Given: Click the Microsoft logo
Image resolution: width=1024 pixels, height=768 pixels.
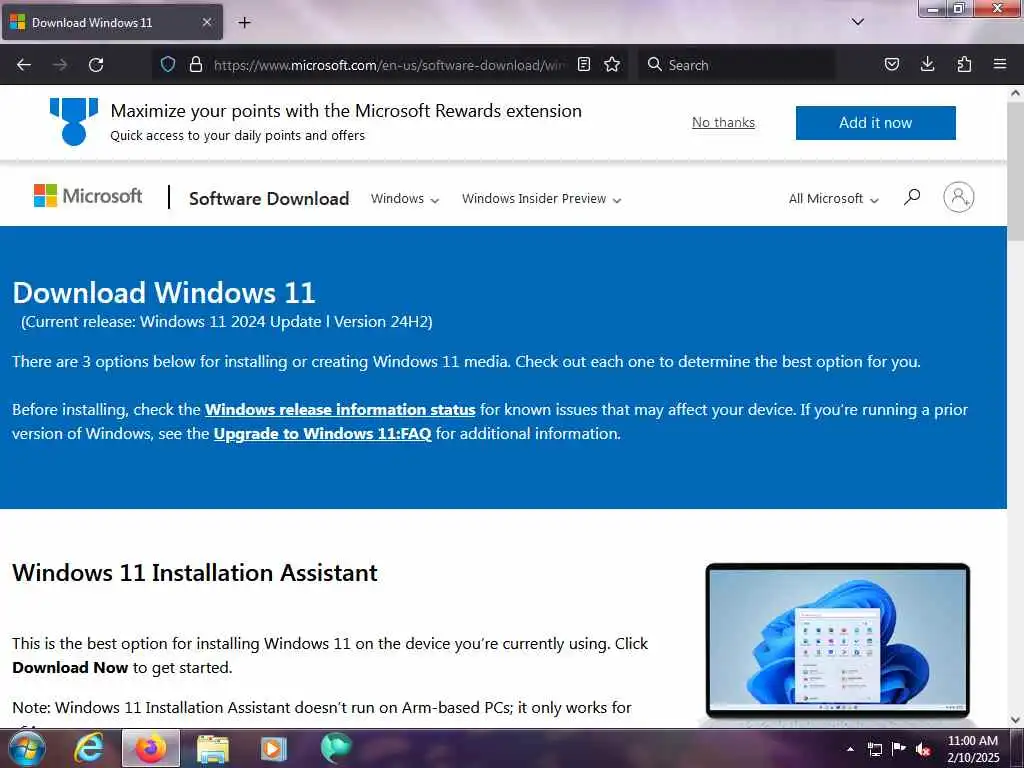Looking at the screenshot, I should tap(88, 196).
